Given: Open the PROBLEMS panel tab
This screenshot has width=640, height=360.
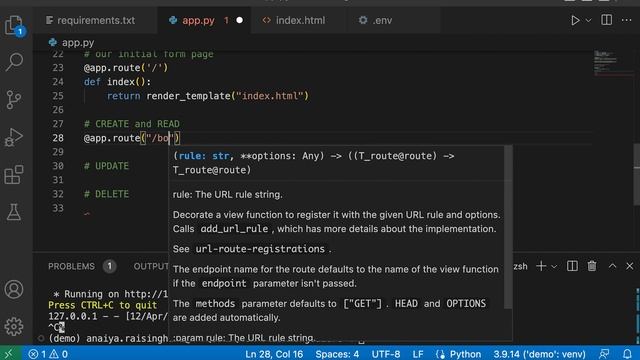Looking at the screenshot, I should point(71,266).
